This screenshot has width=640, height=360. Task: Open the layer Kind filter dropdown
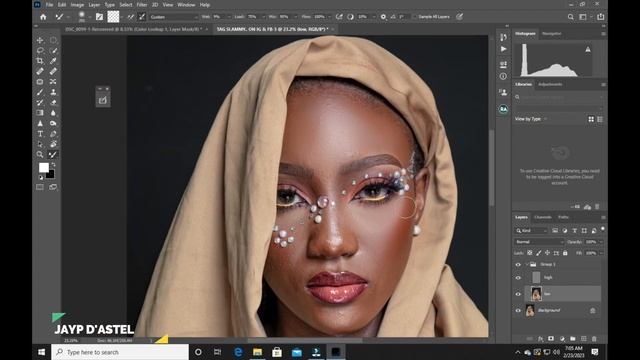click(531, 231)
